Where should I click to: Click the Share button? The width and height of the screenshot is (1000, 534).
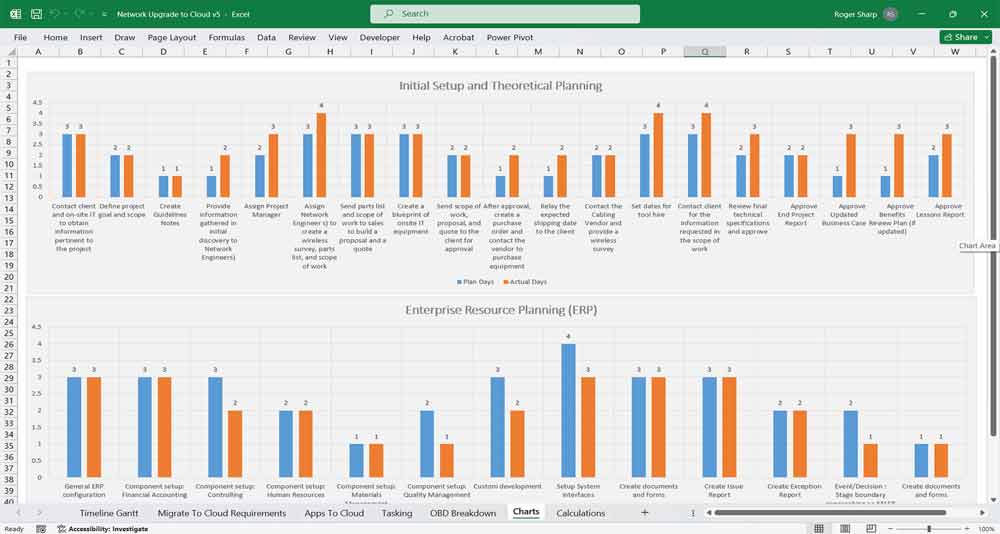[x=960, y=37]
